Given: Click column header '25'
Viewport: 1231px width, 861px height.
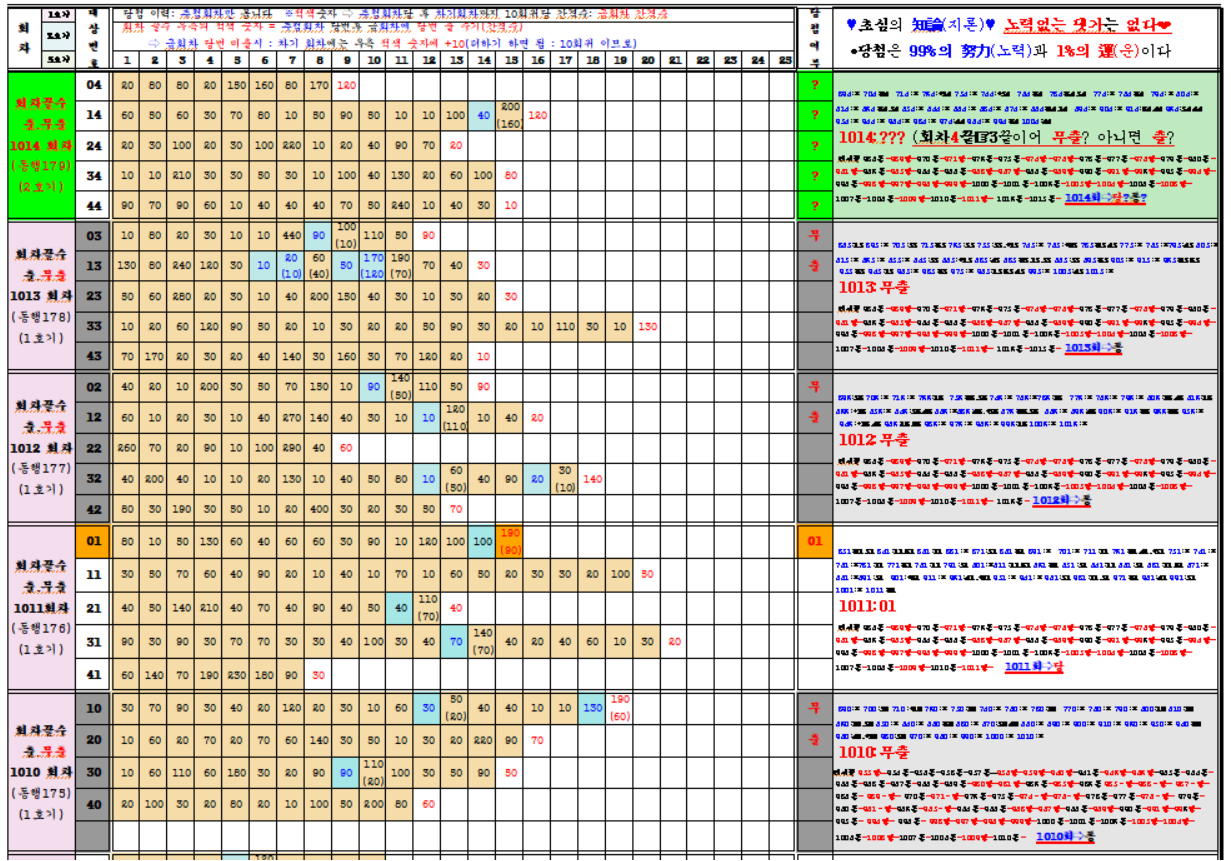Looking at the screenshot, I should [785, 61].
